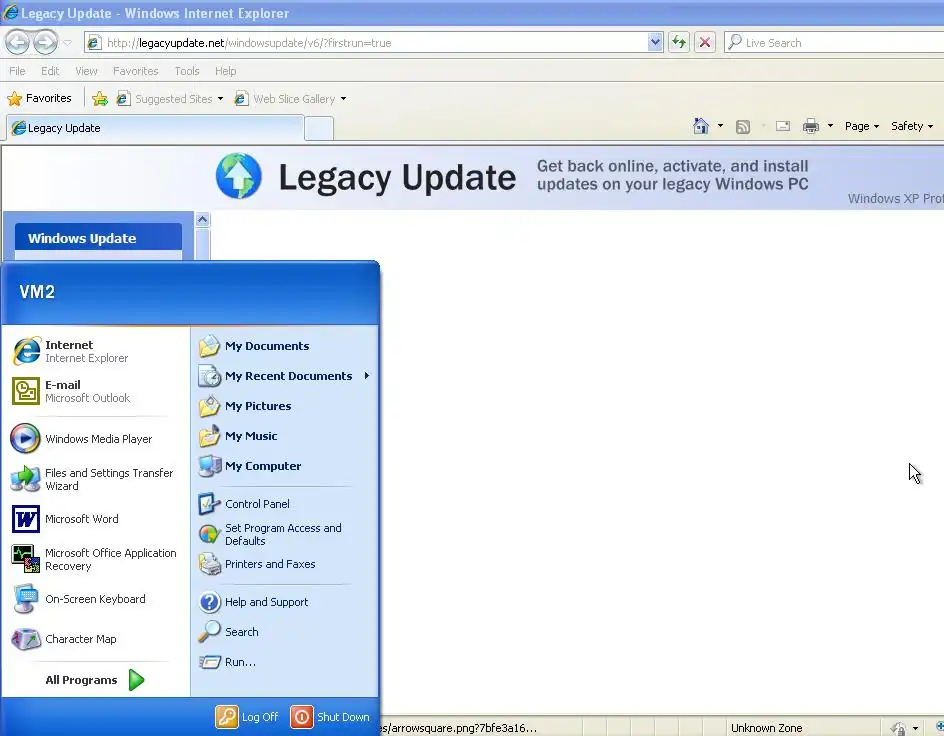Open the Safety menu dropdown
Screen dimensions: 944x736
point(911,126)
